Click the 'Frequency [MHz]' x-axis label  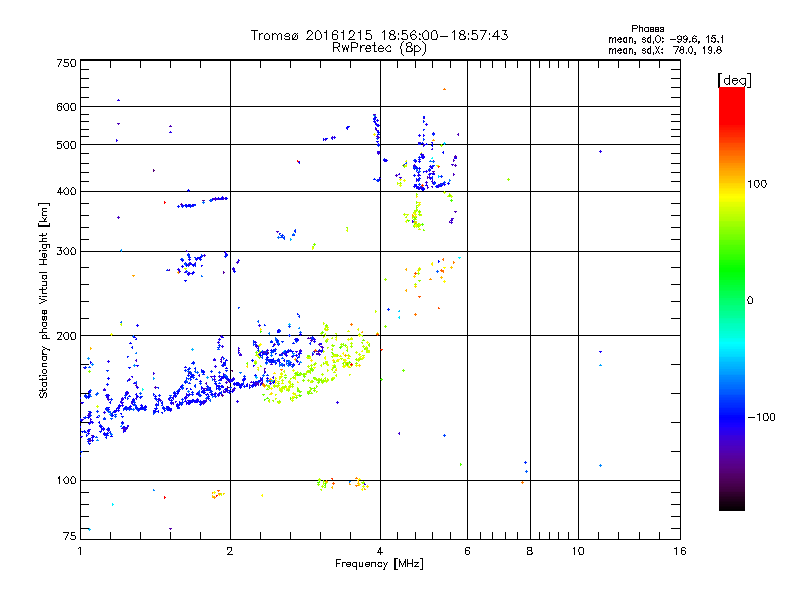379,563
